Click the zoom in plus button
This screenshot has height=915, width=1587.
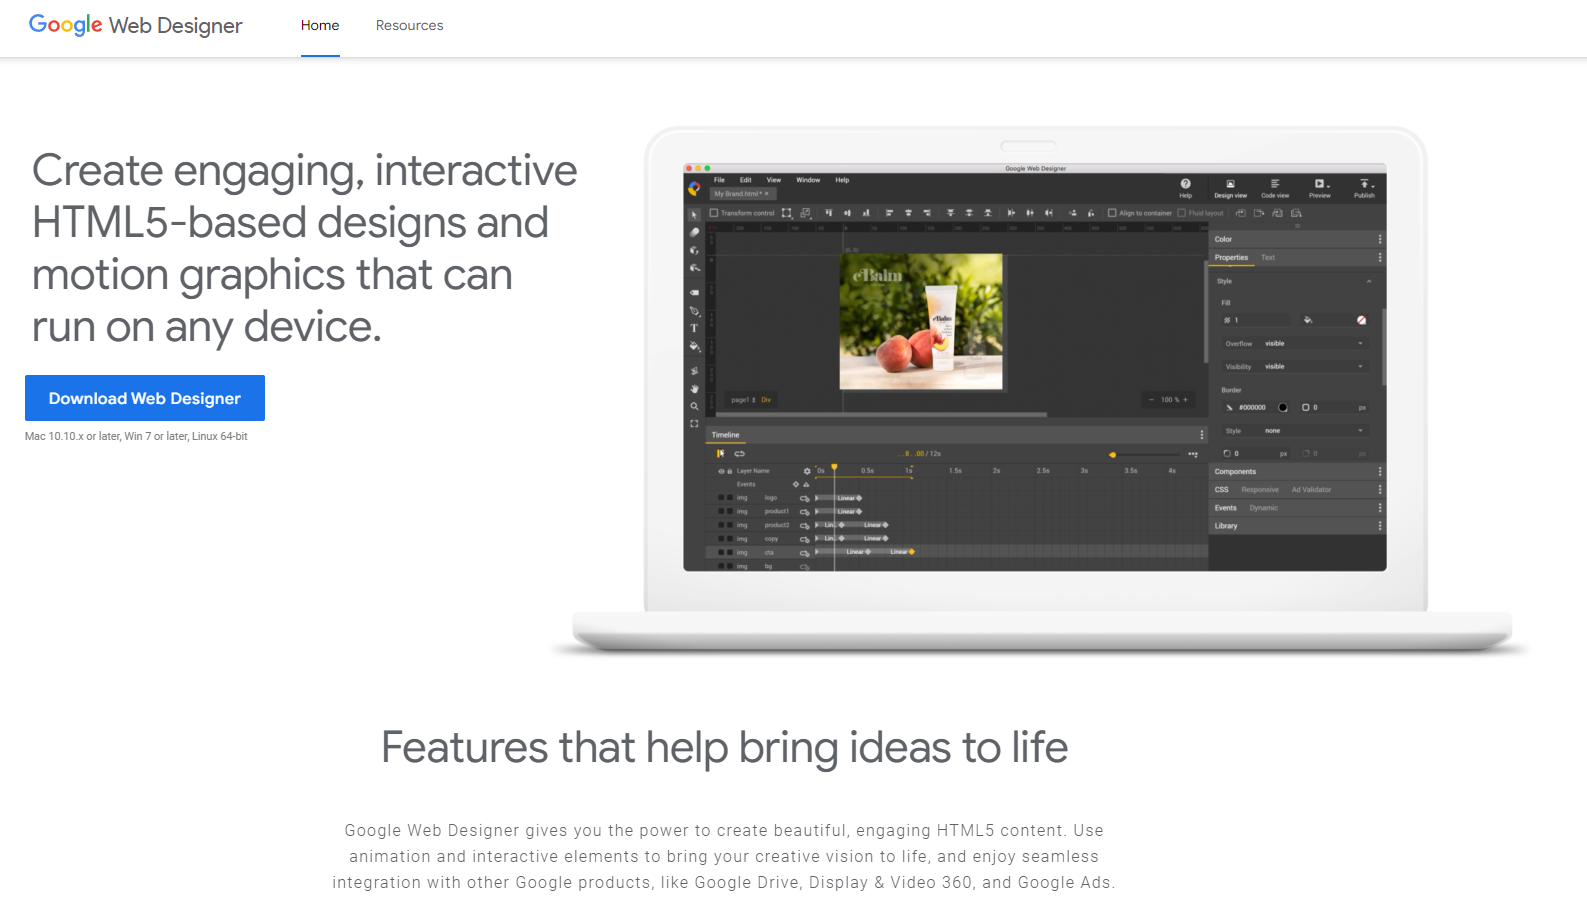point(1186,400)
